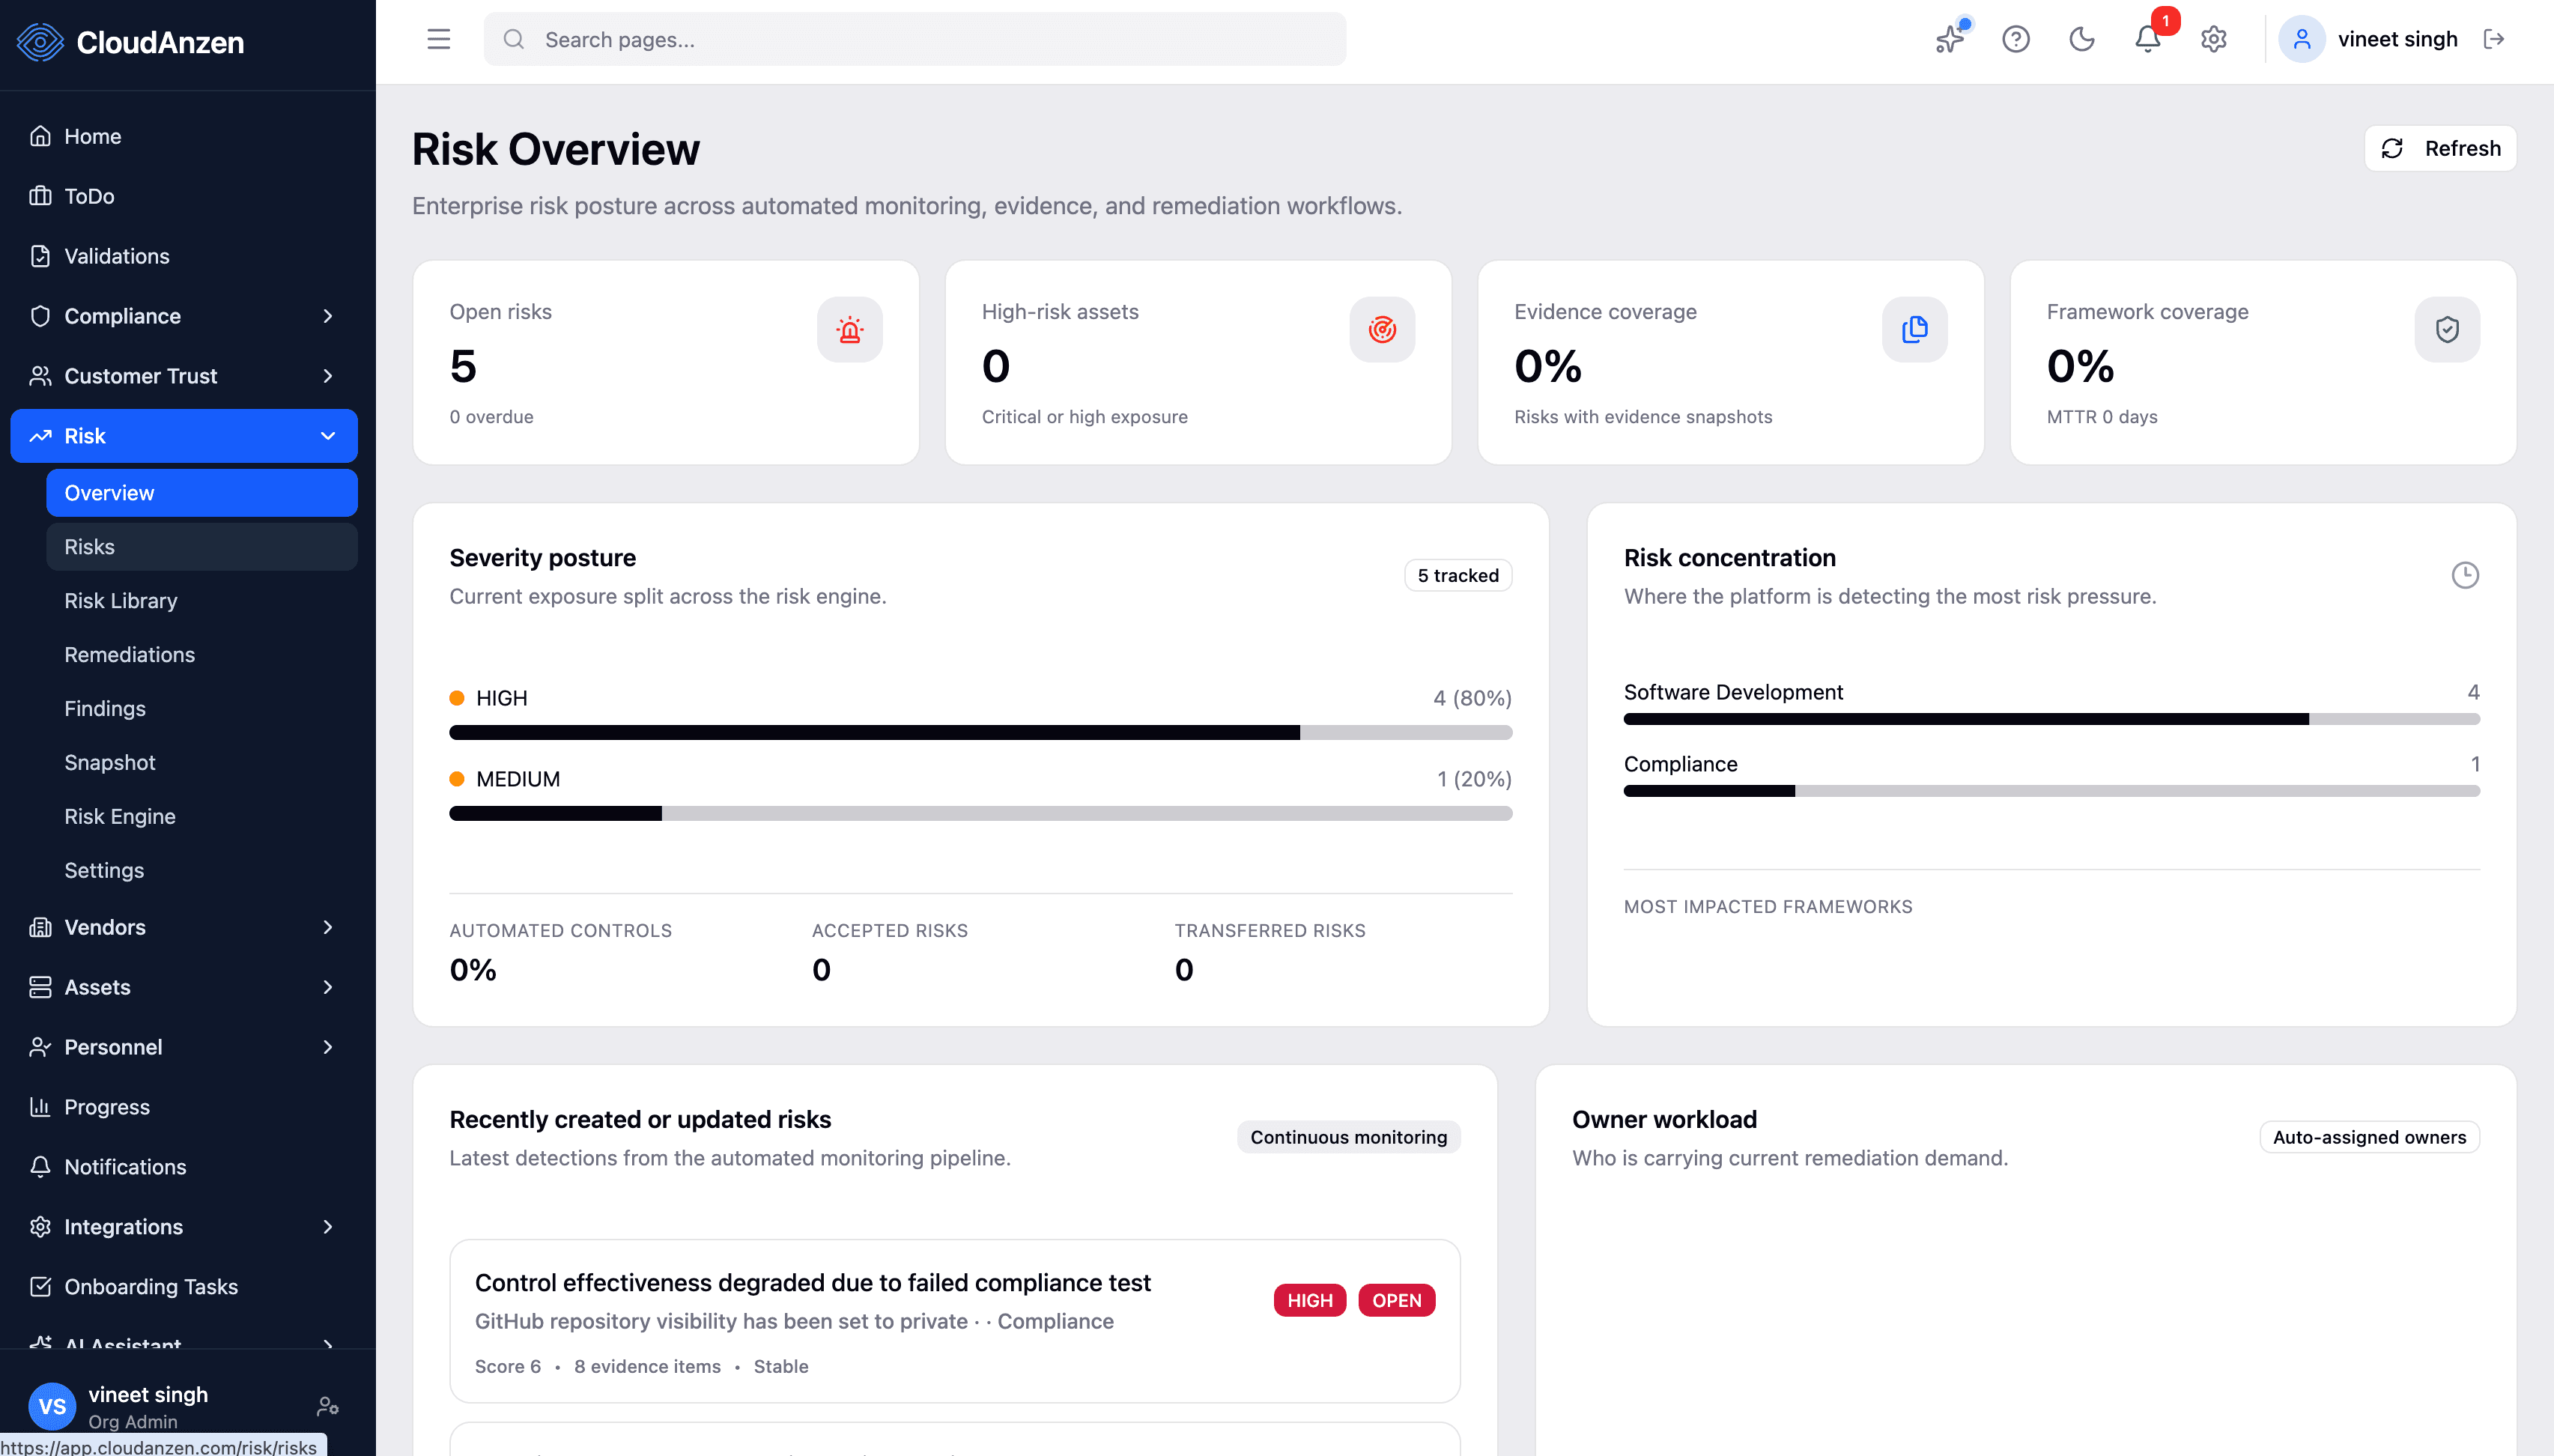
Task: Click the logout arrow icon
Action: 2494,39
